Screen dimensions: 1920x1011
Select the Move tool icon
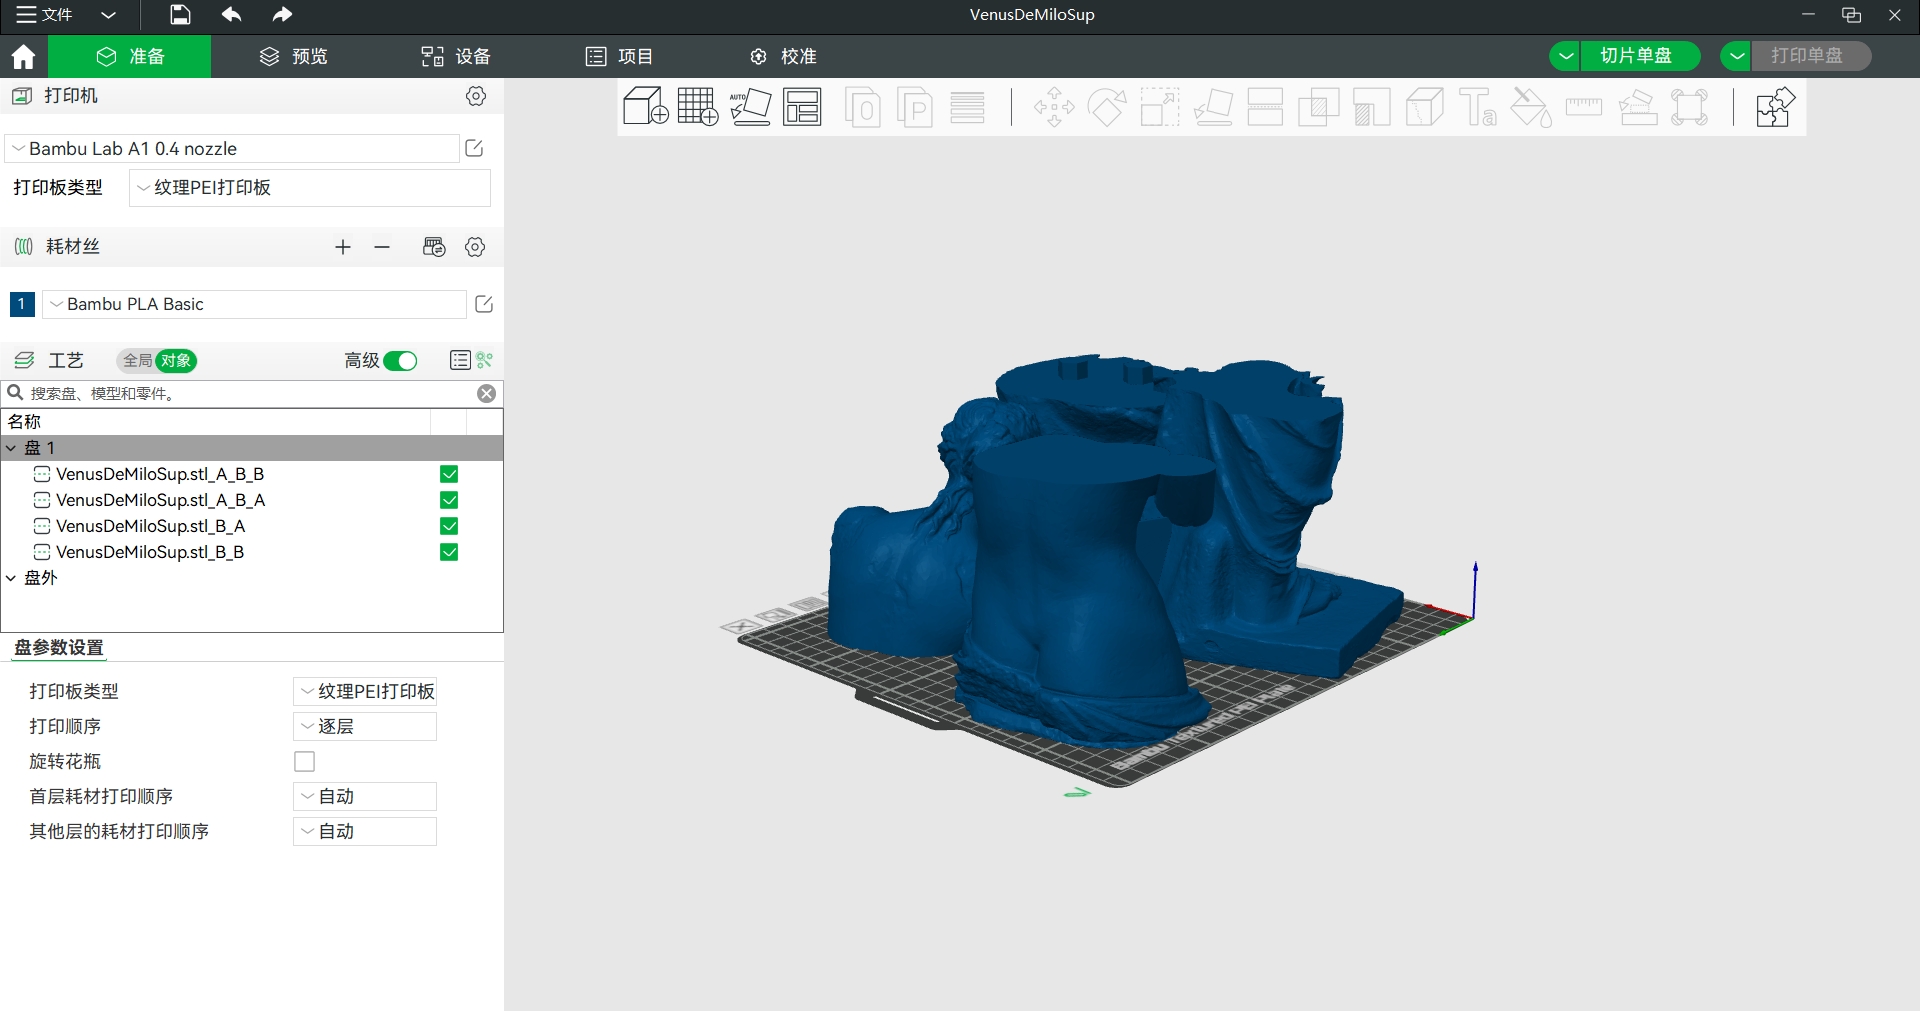pyautogui.click(x=1054, y=107)
